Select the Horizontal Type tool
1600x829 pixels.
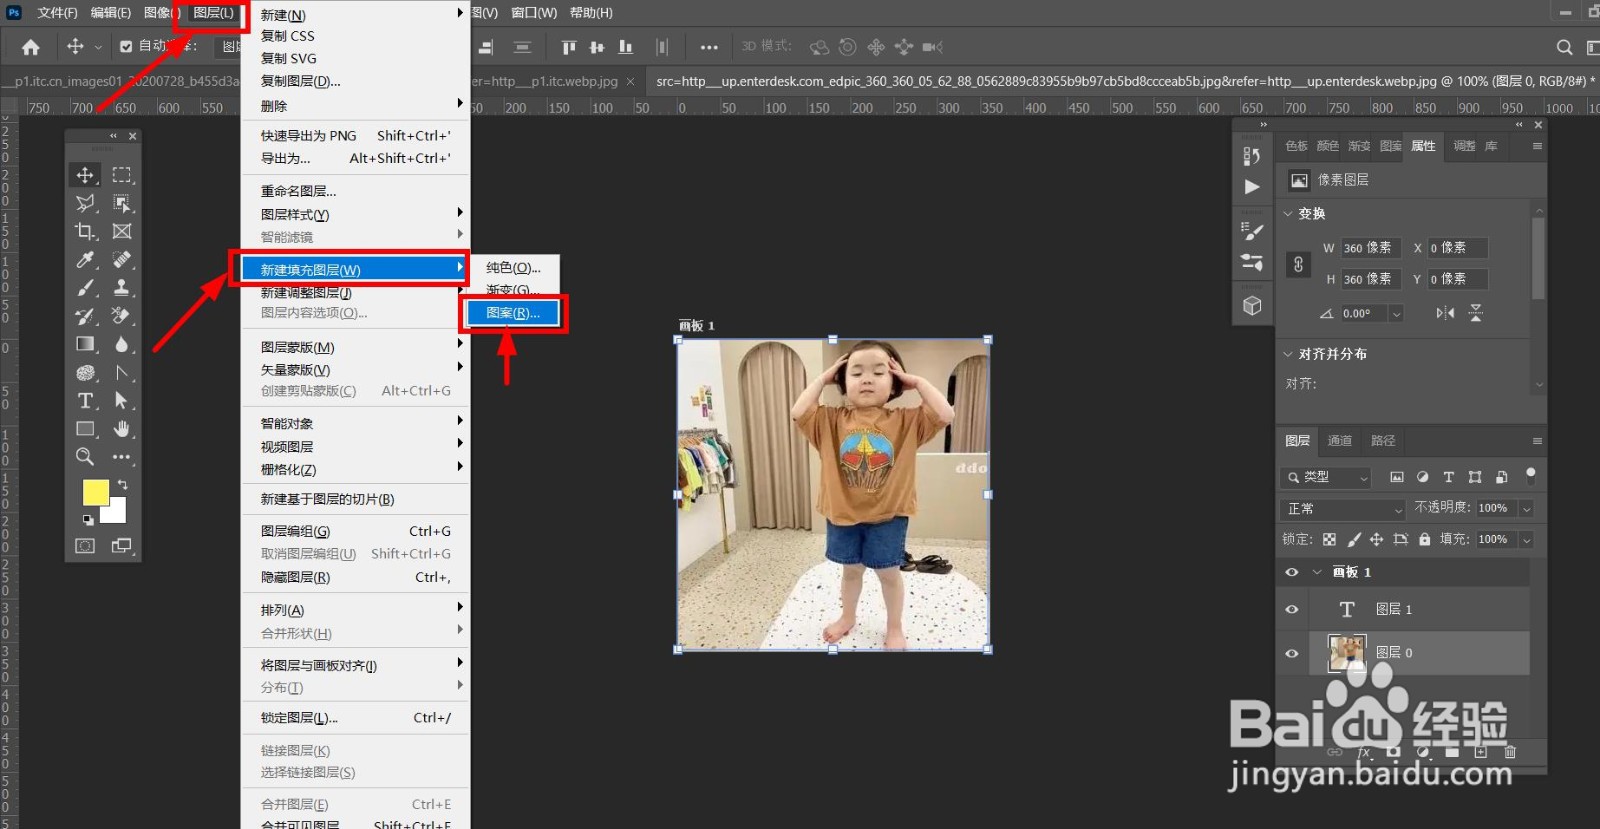click(85, 401)
